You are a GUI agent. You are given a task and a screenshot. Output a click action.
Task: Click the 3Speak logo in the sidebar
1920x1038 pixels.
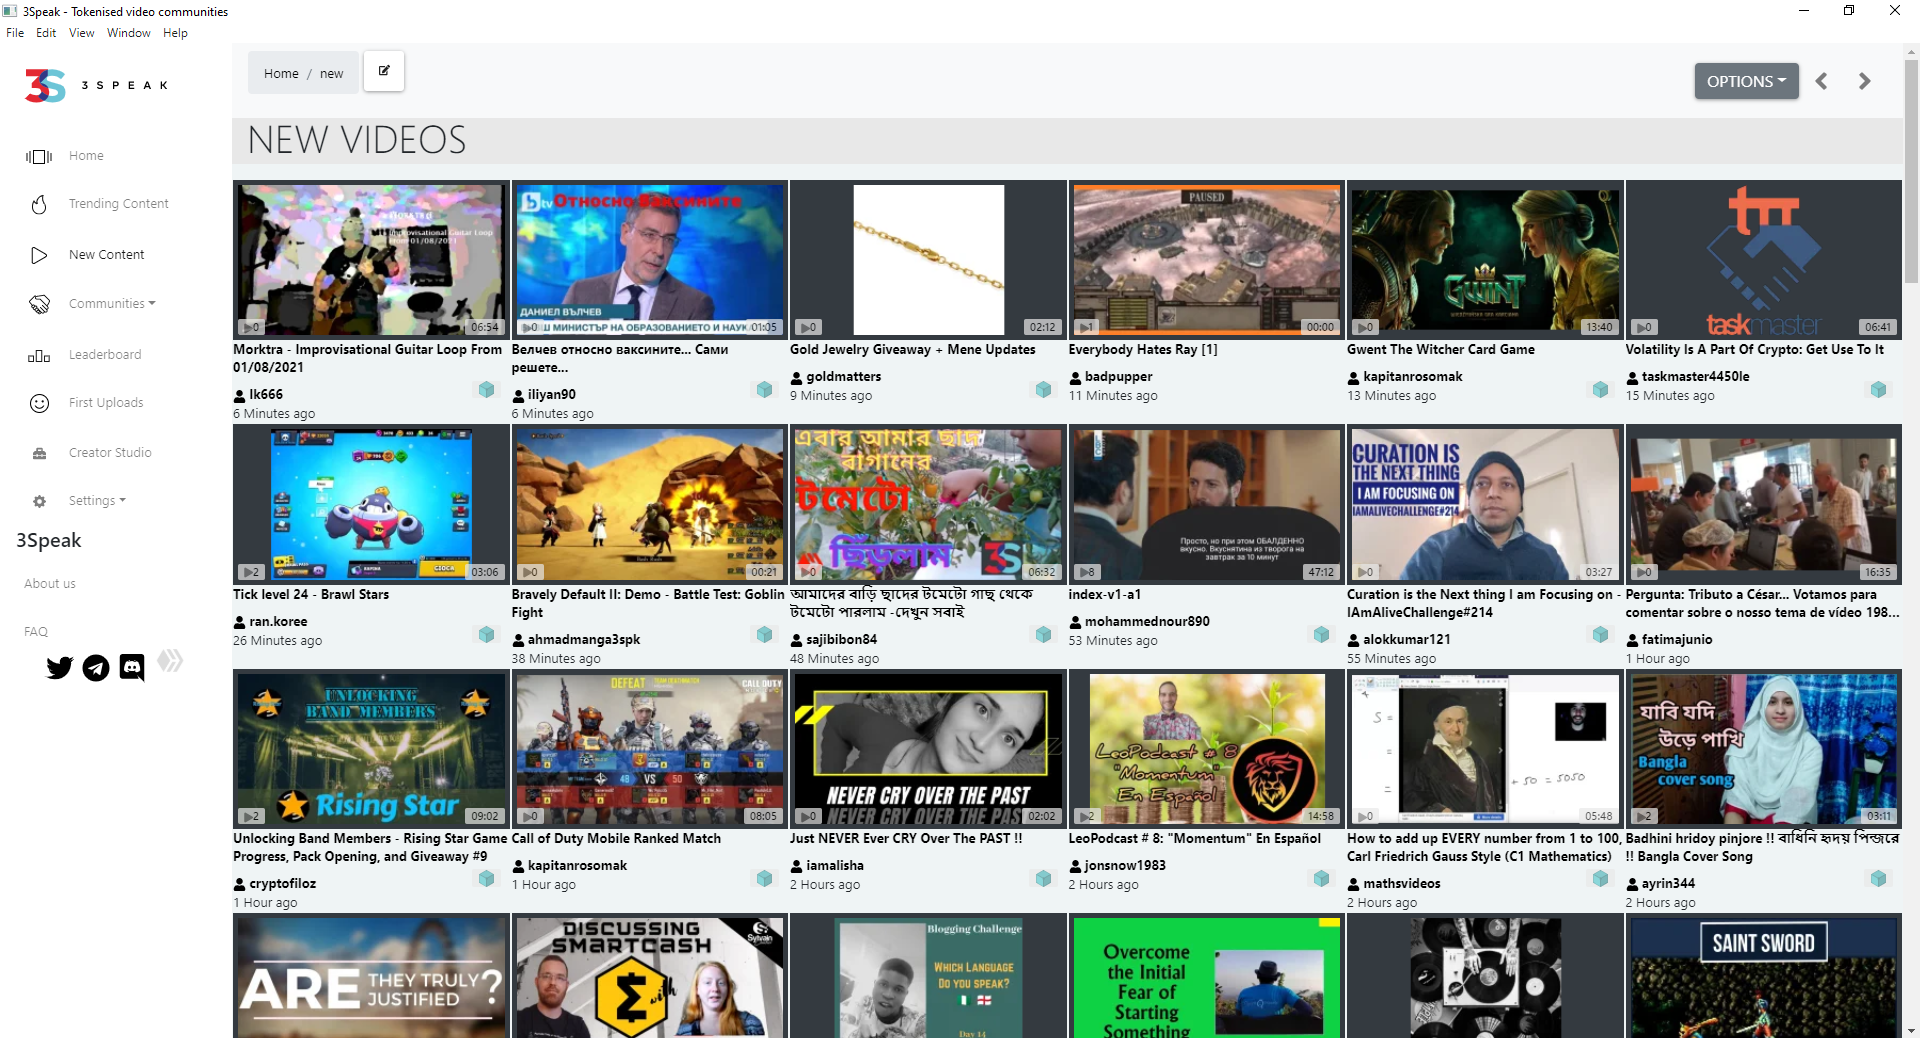pyautogui.click(x=96, y=85)
